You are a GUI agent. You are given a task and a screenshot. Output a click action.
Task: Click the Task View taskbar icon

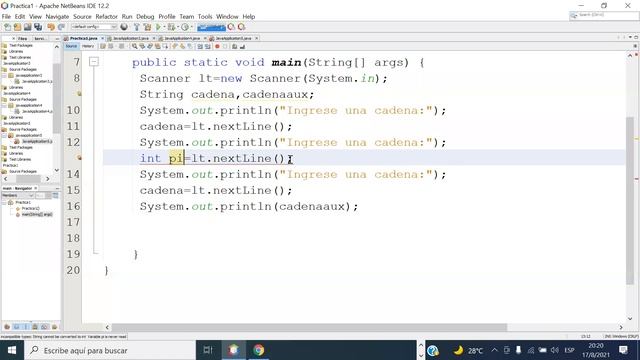(x=208, y=350)
